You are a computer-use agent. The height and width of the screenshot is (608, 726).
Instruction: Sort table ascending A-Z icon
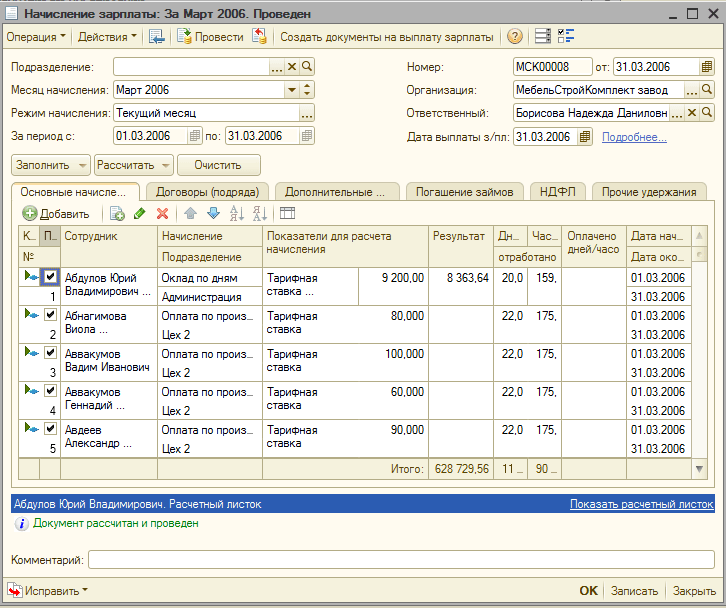pos(237,213)
